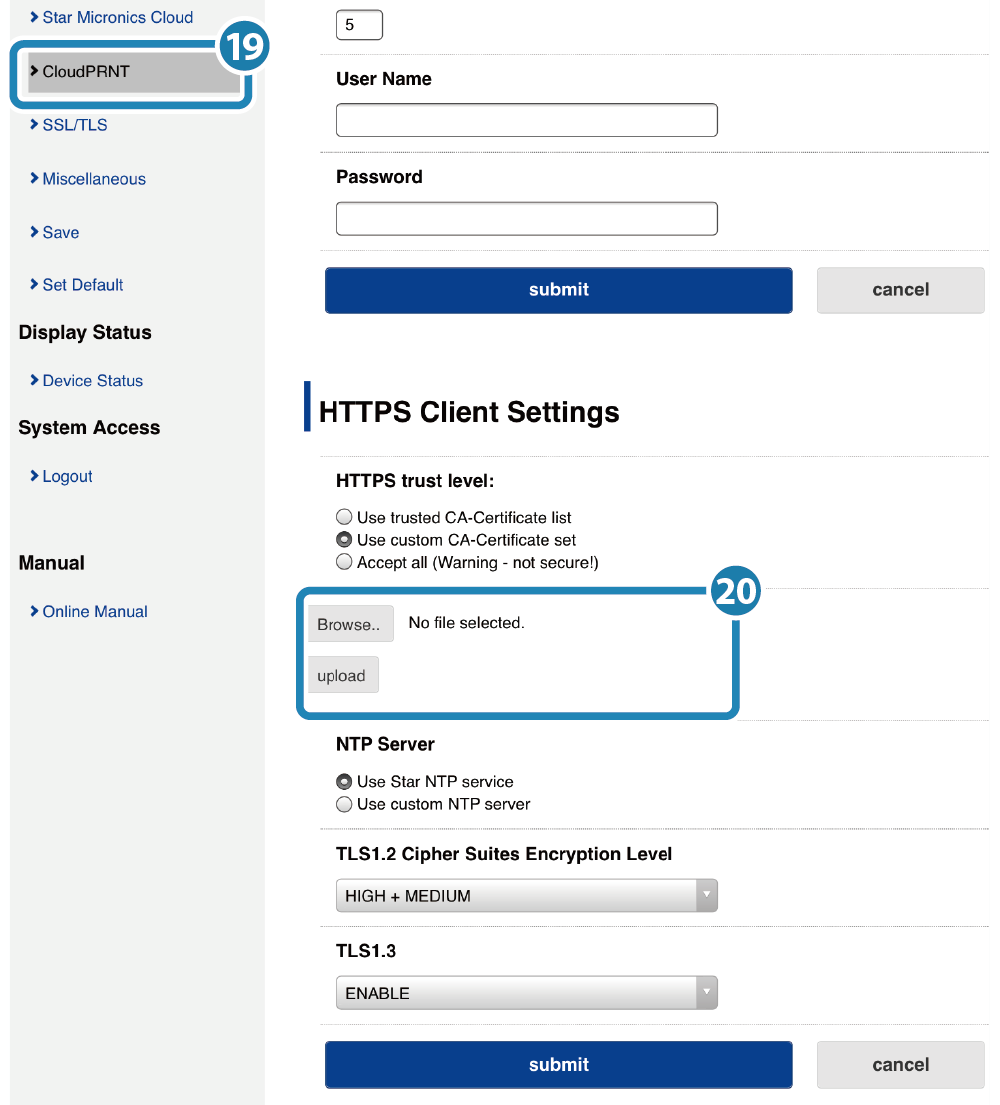Select Use trusted CA-Certificate list
Viewport: 1000px width, 1105px height.
[345, 518]
